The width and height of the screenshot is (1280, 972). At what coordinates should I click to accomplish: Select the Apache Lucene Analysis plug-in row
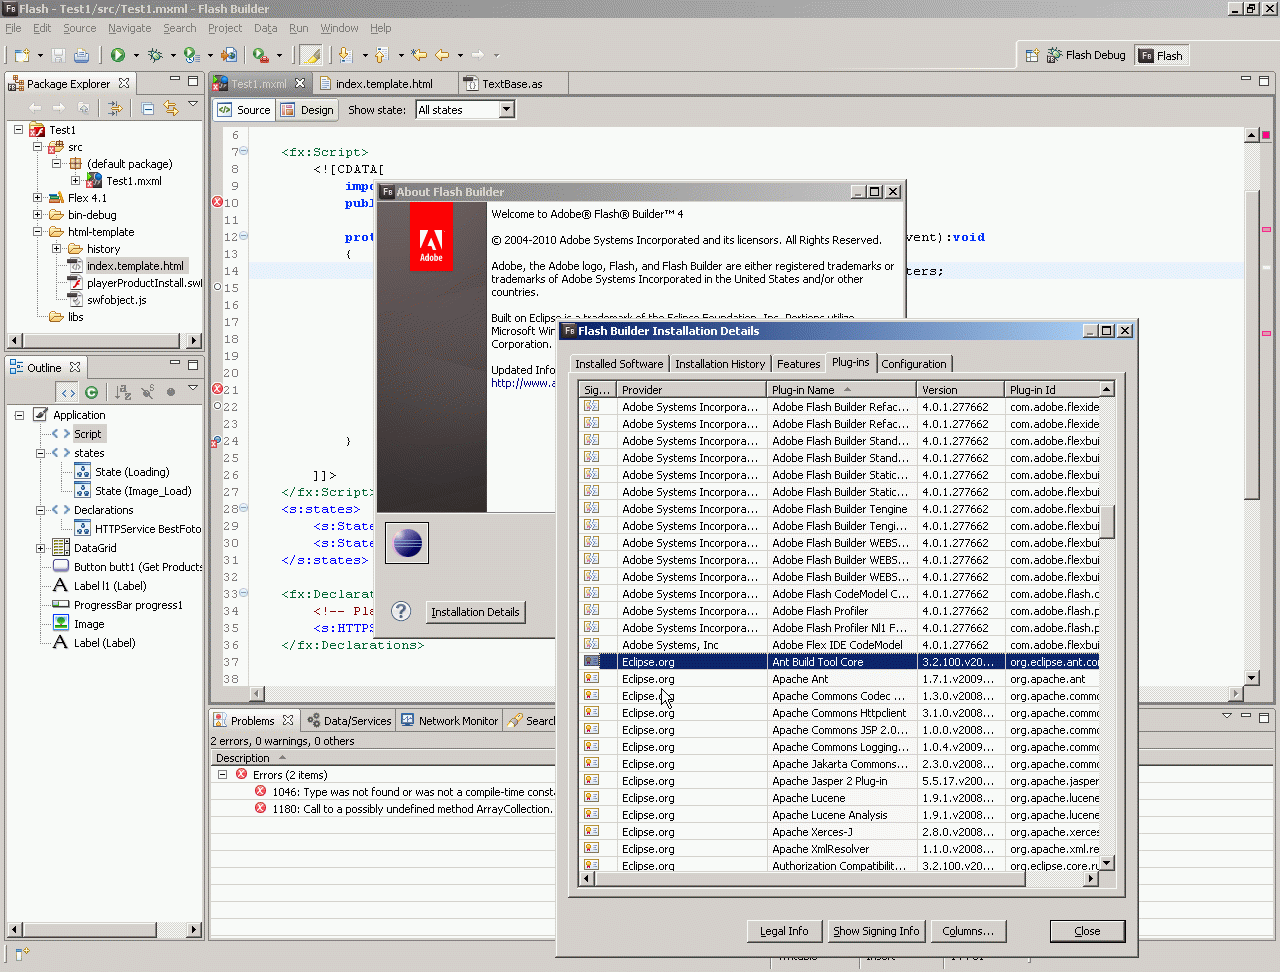[x=838, y=815]
